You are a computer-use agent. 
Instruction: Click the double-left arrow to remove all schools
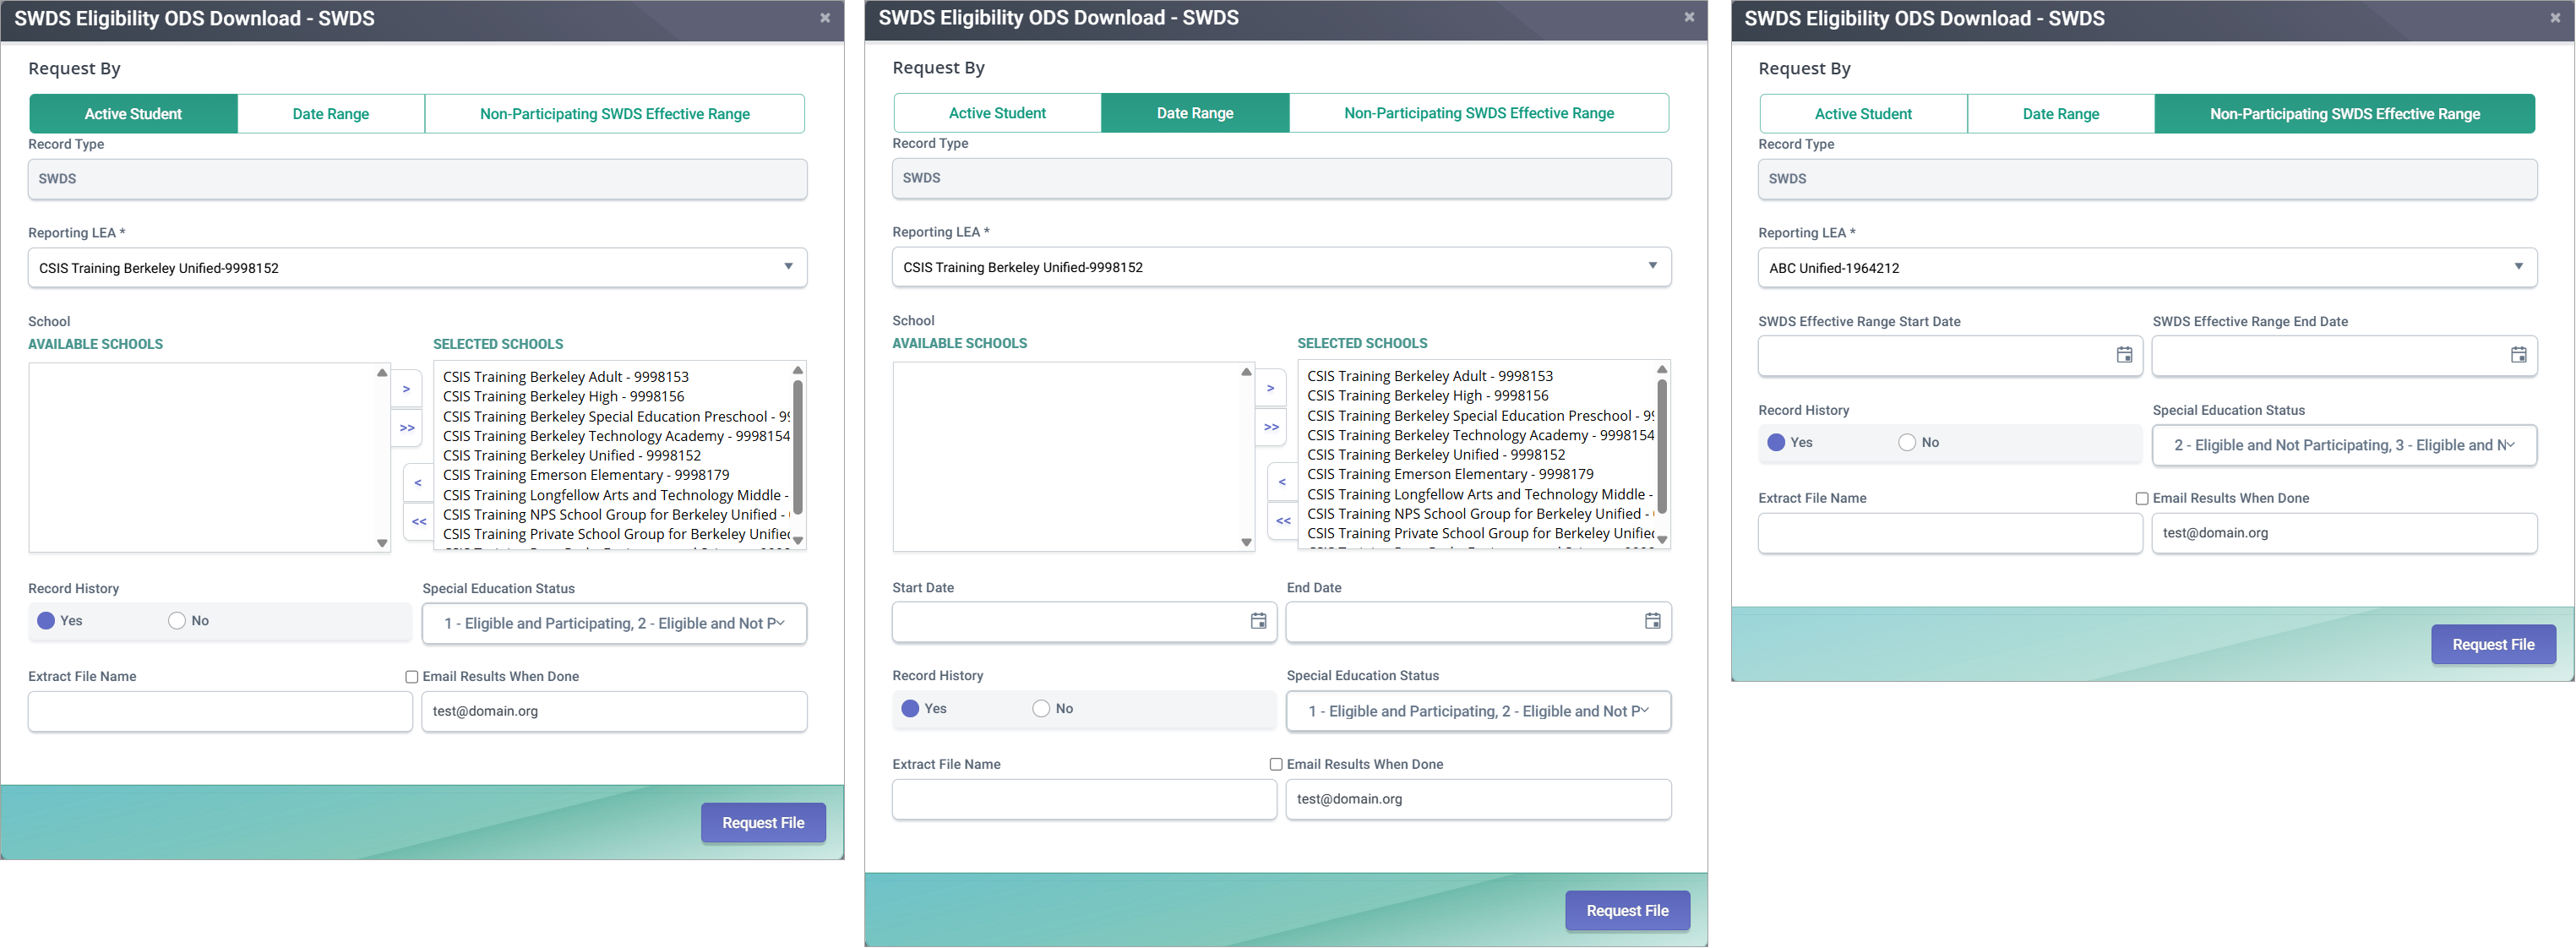[x=418, y=521]
